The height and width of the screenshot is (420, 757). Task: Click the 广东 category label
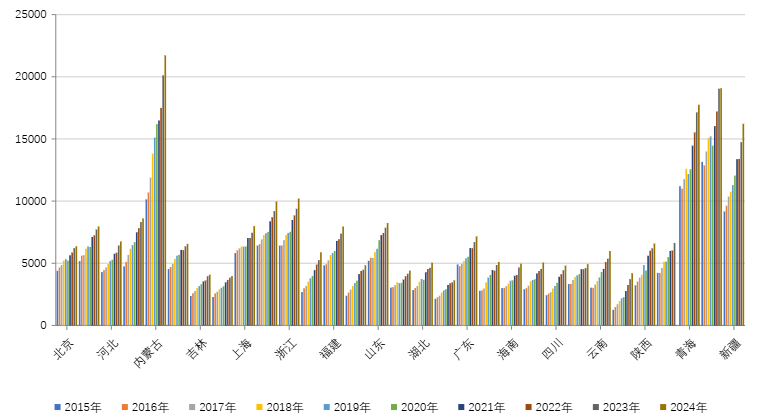[463, 346]
